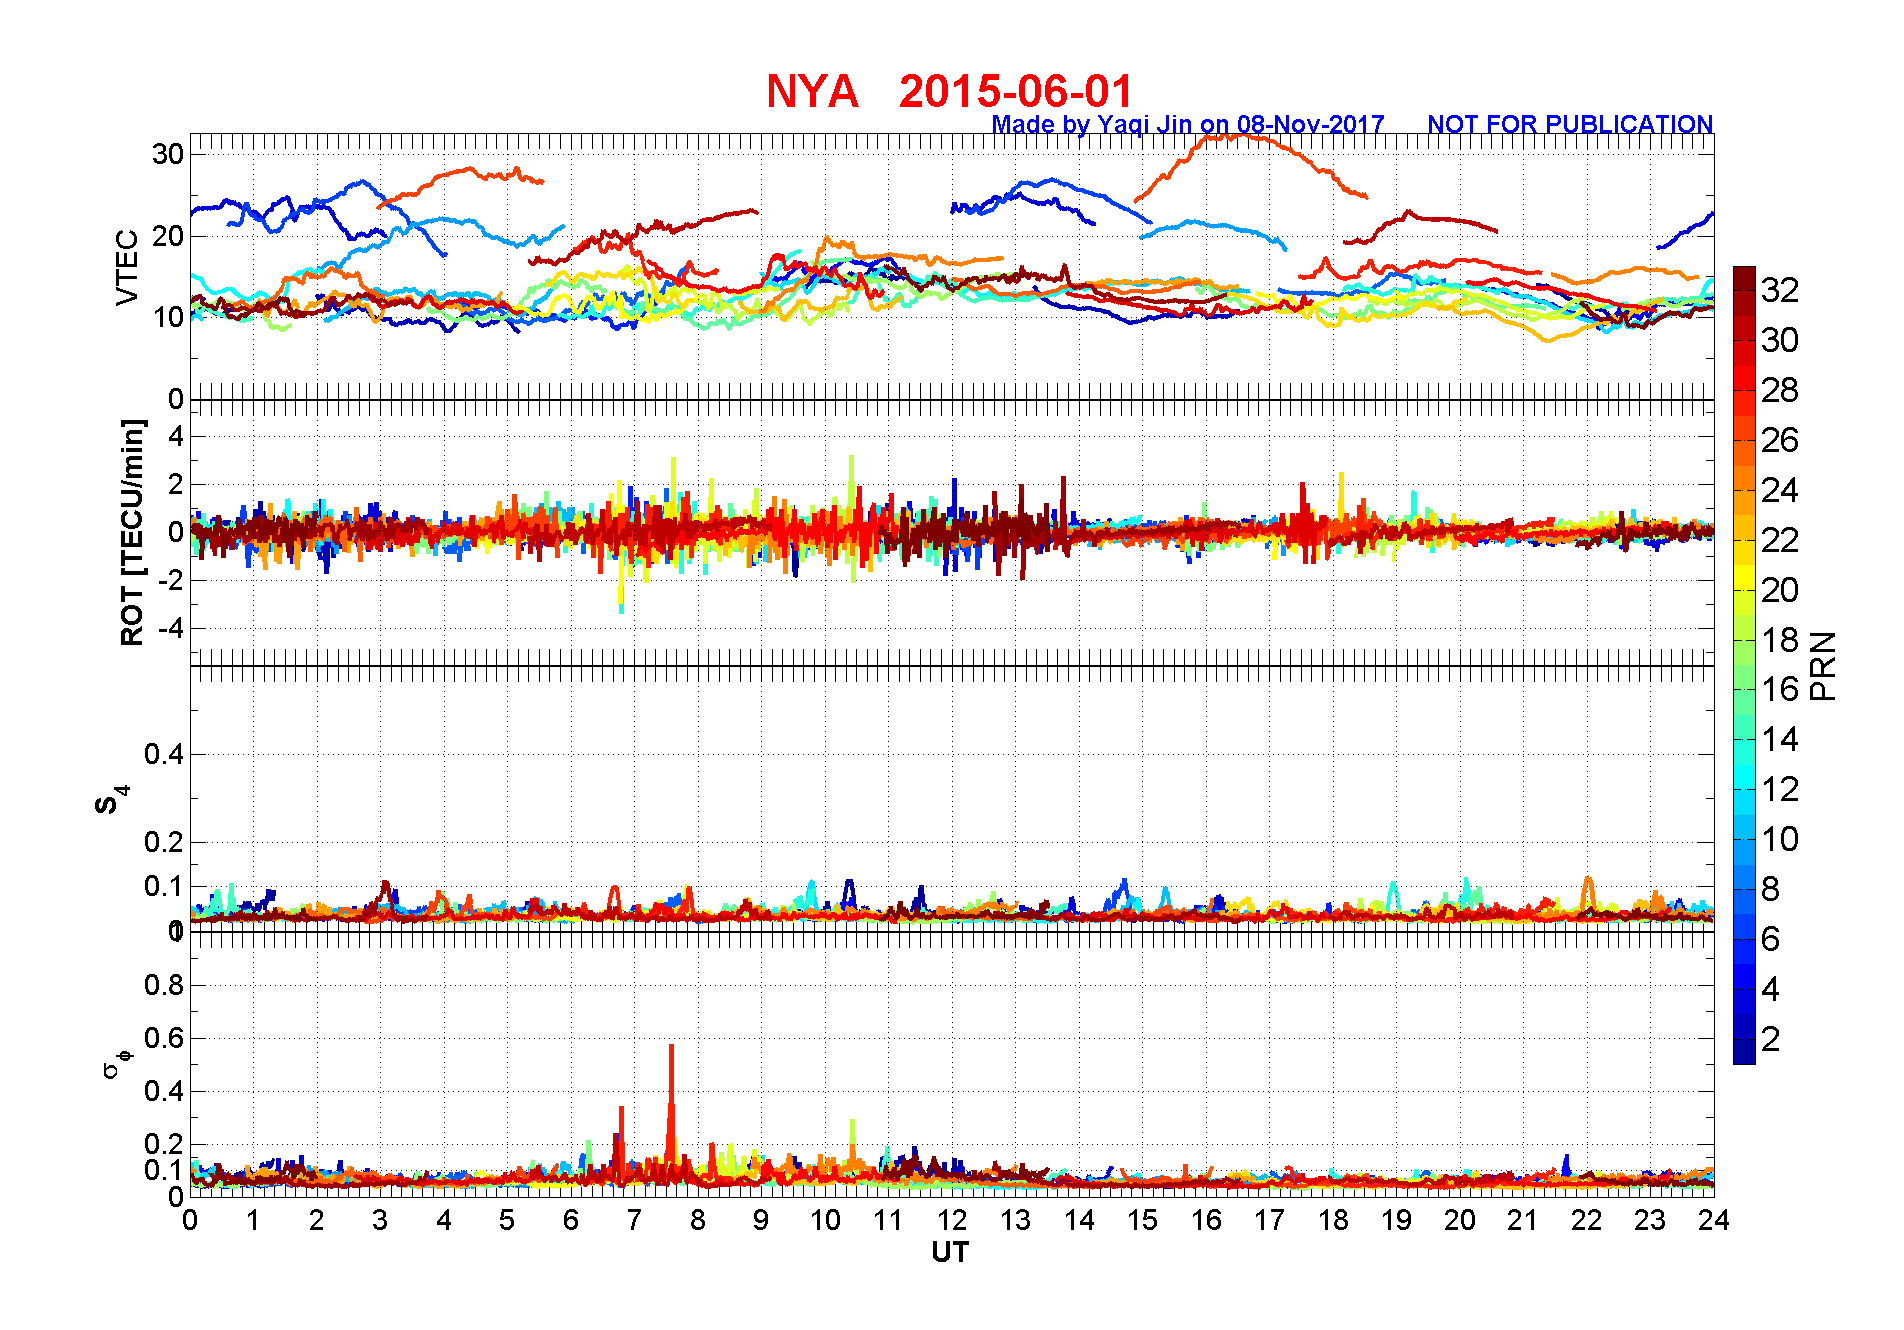Select hour 17 on the UT axis
Viewport: 1904px width, 1330px height.
1269,1220
